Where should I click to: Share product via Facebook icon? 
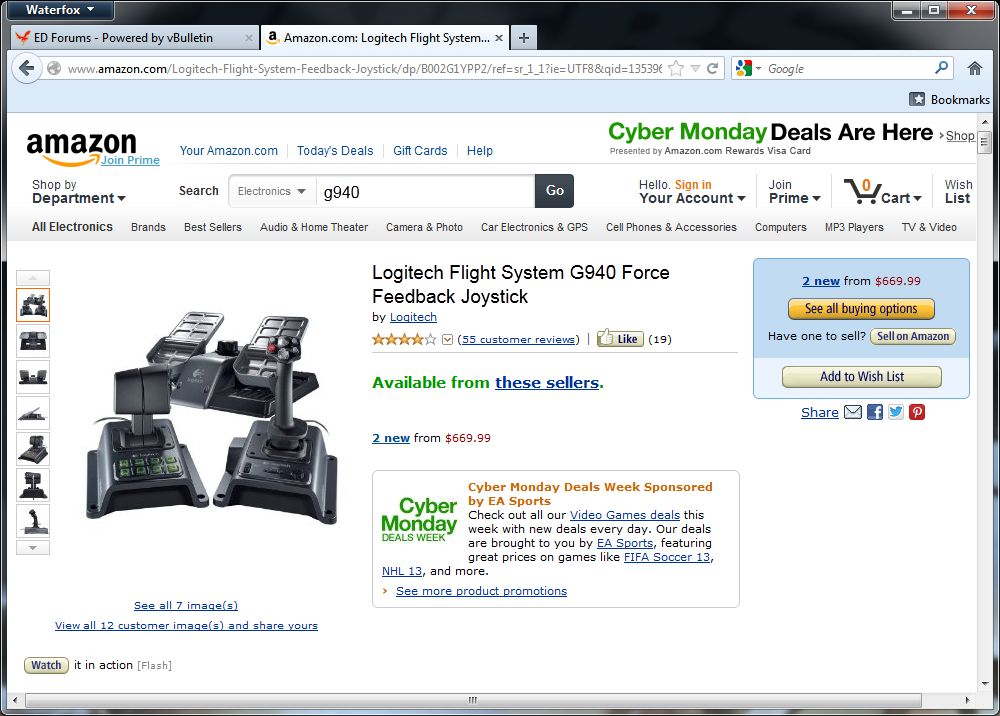coord(875,412)
